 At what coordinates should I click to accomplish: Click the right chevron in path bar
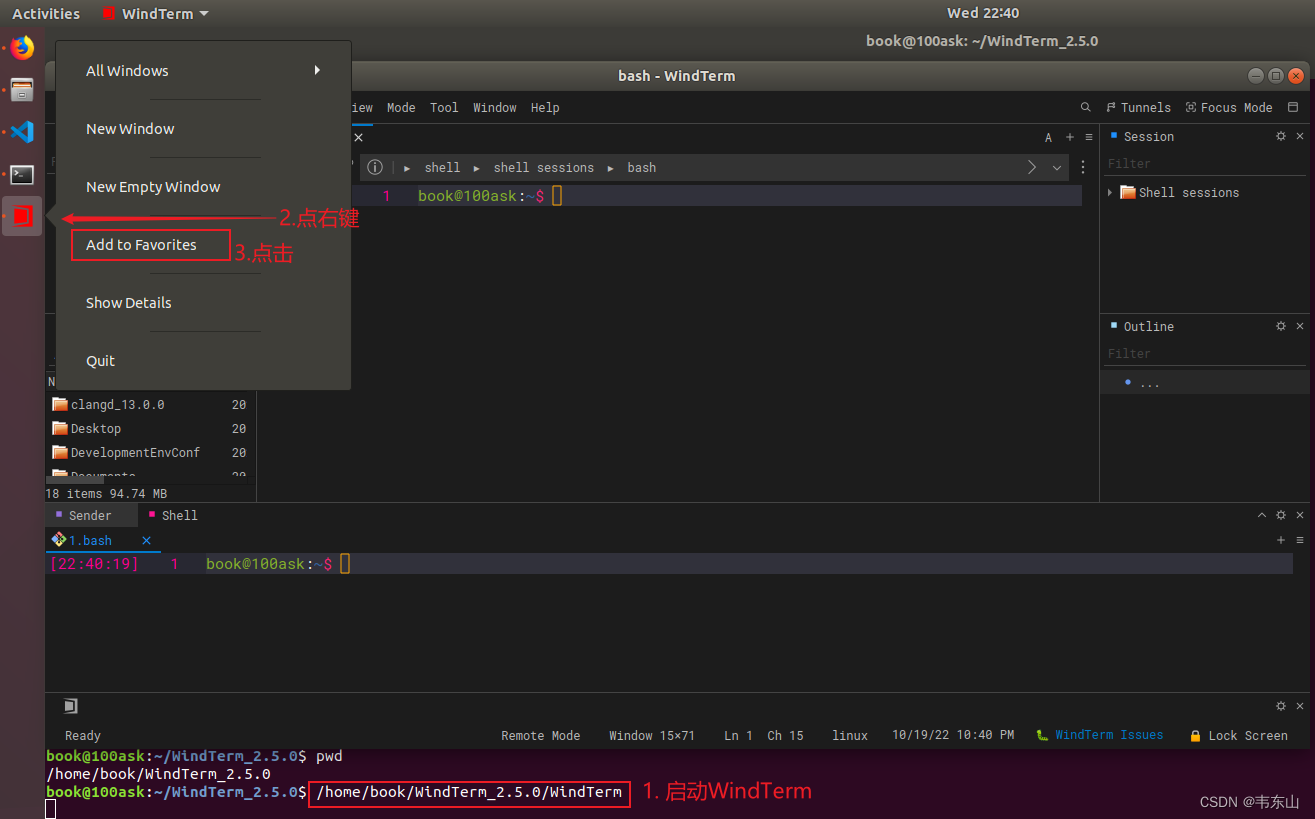click(1032, 167)
